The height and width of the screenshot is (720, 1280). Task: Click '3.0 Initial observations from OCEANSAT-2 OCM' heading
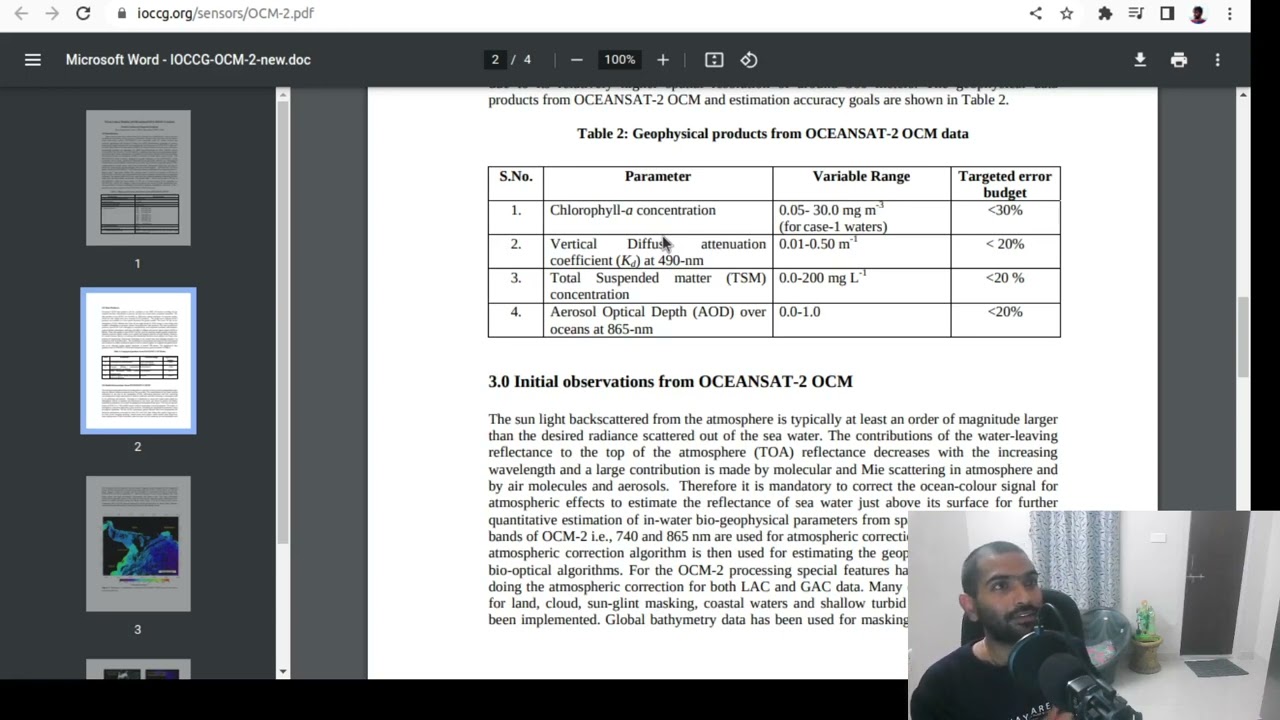(670, 381)
